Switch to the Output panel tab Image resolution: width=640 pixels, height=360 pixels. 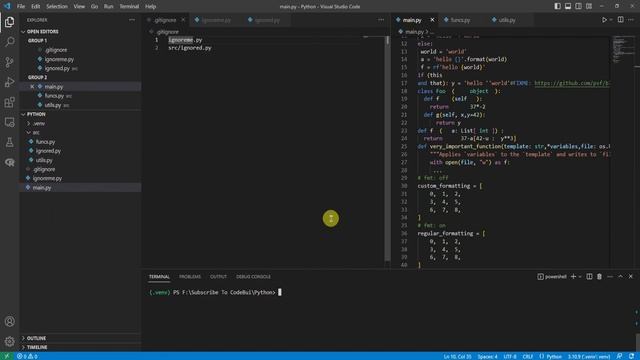click(218, 276)
